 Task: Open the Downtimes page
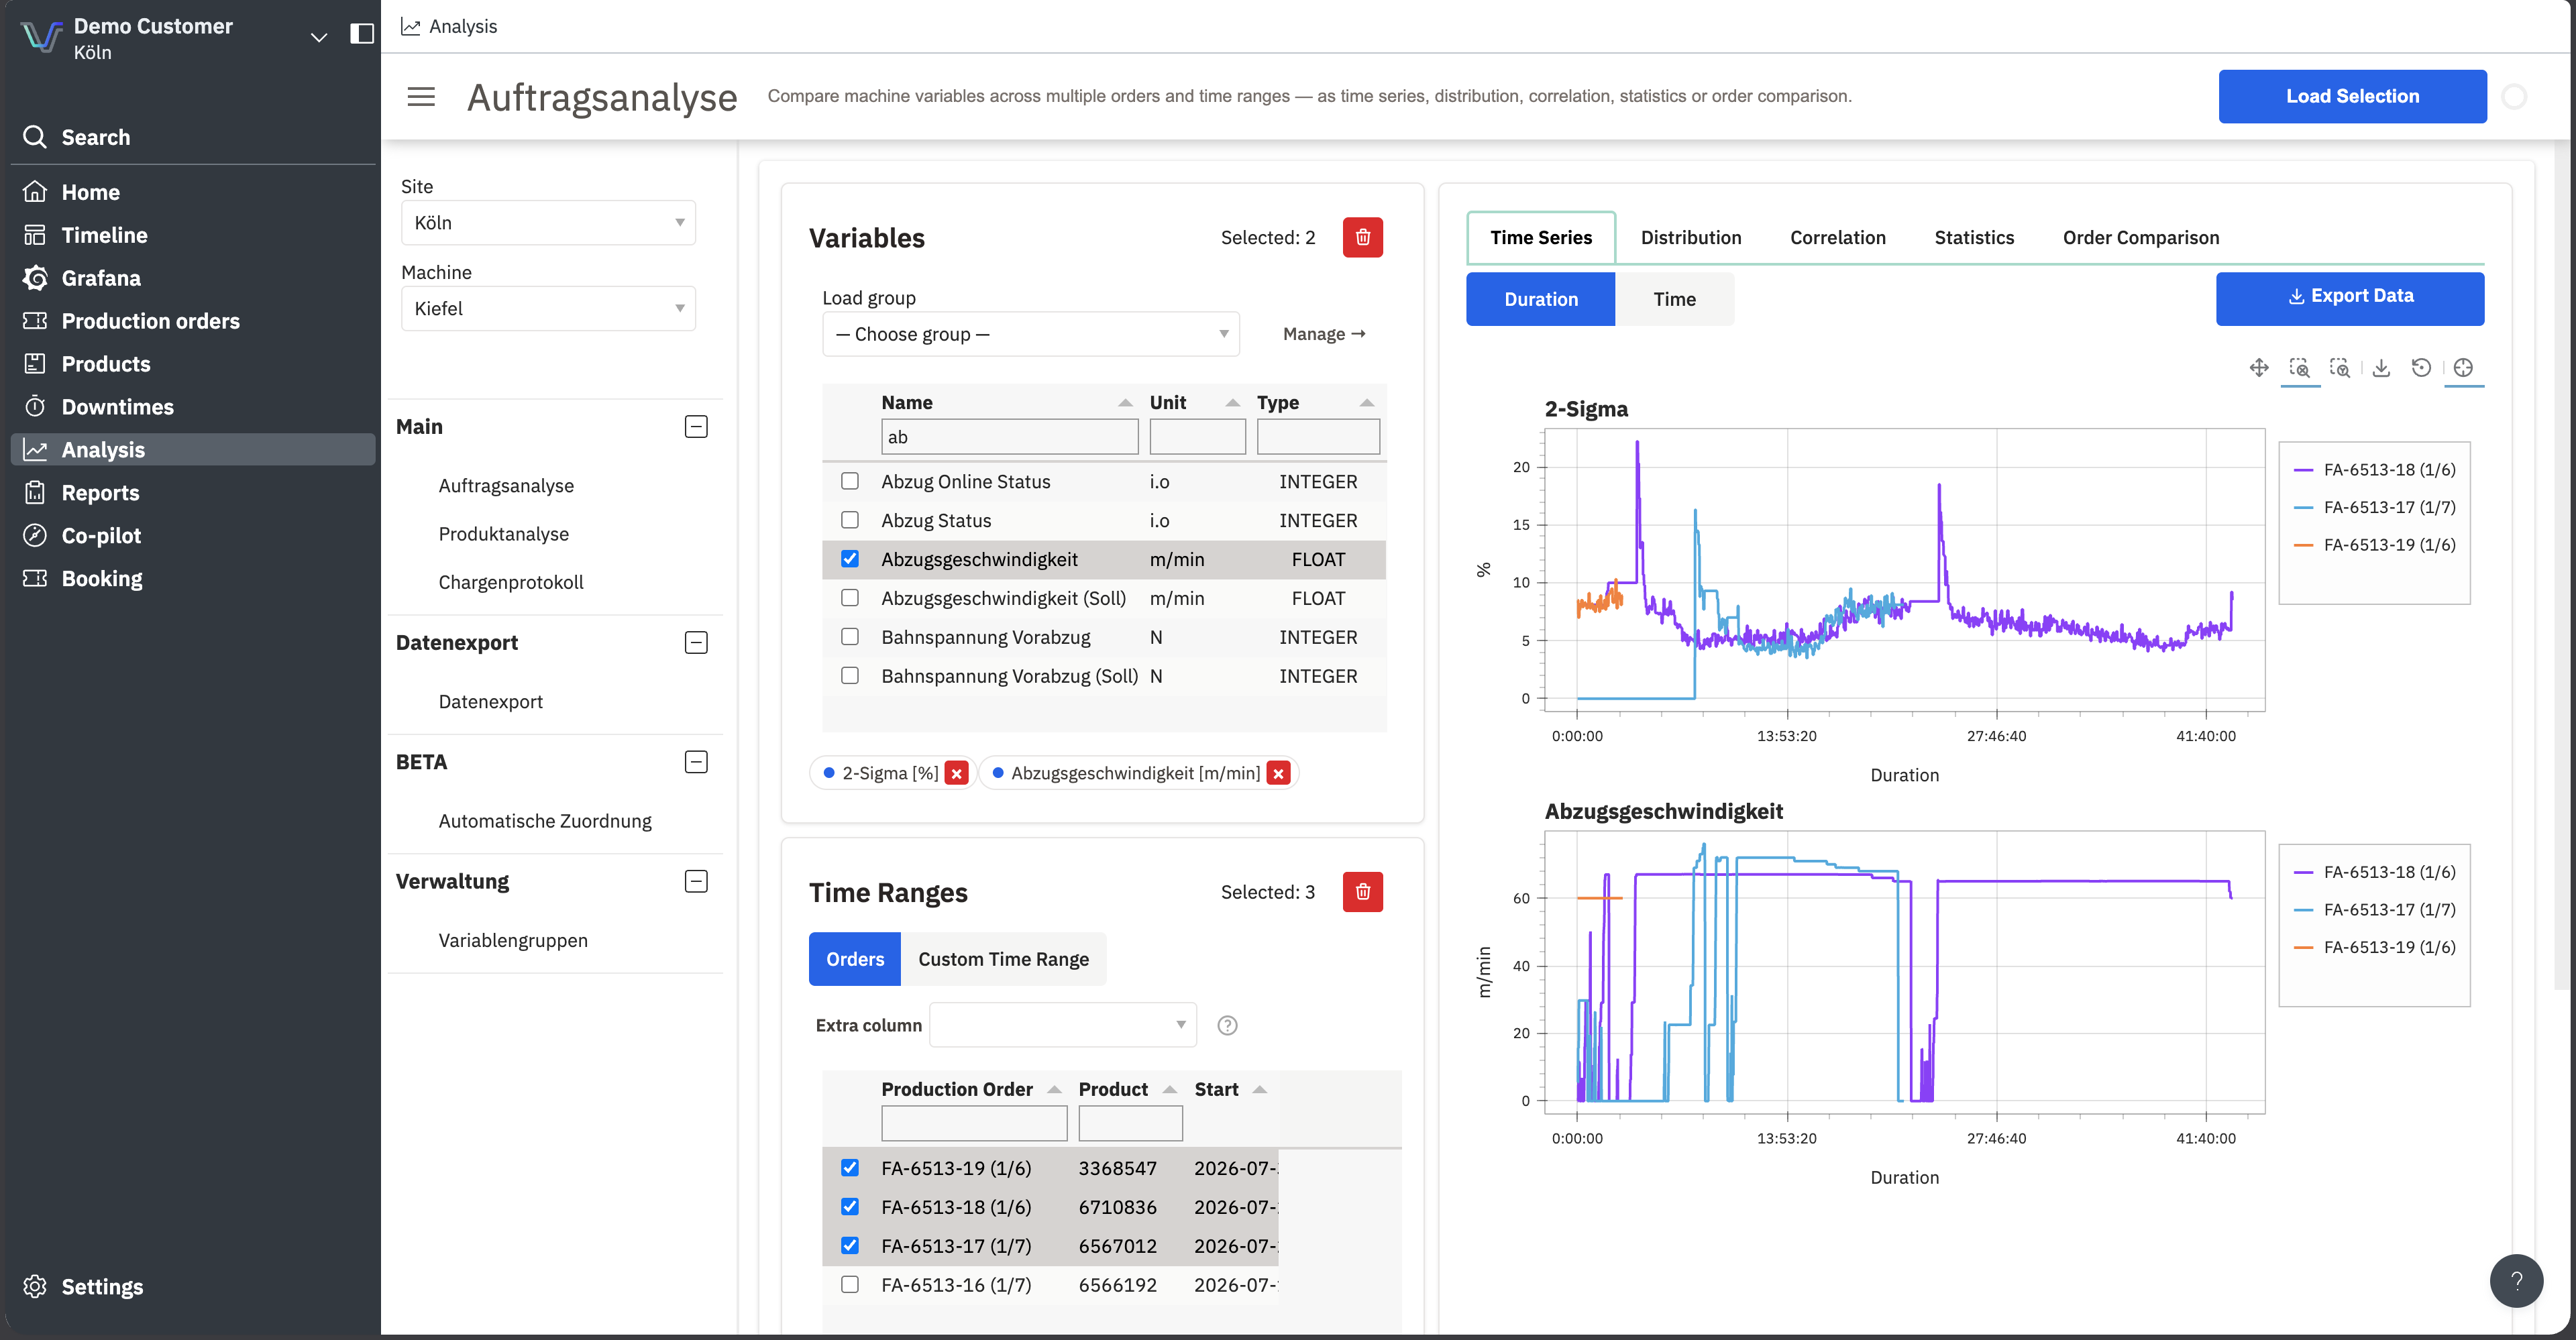pyautogui.click(x=192, y=407)
